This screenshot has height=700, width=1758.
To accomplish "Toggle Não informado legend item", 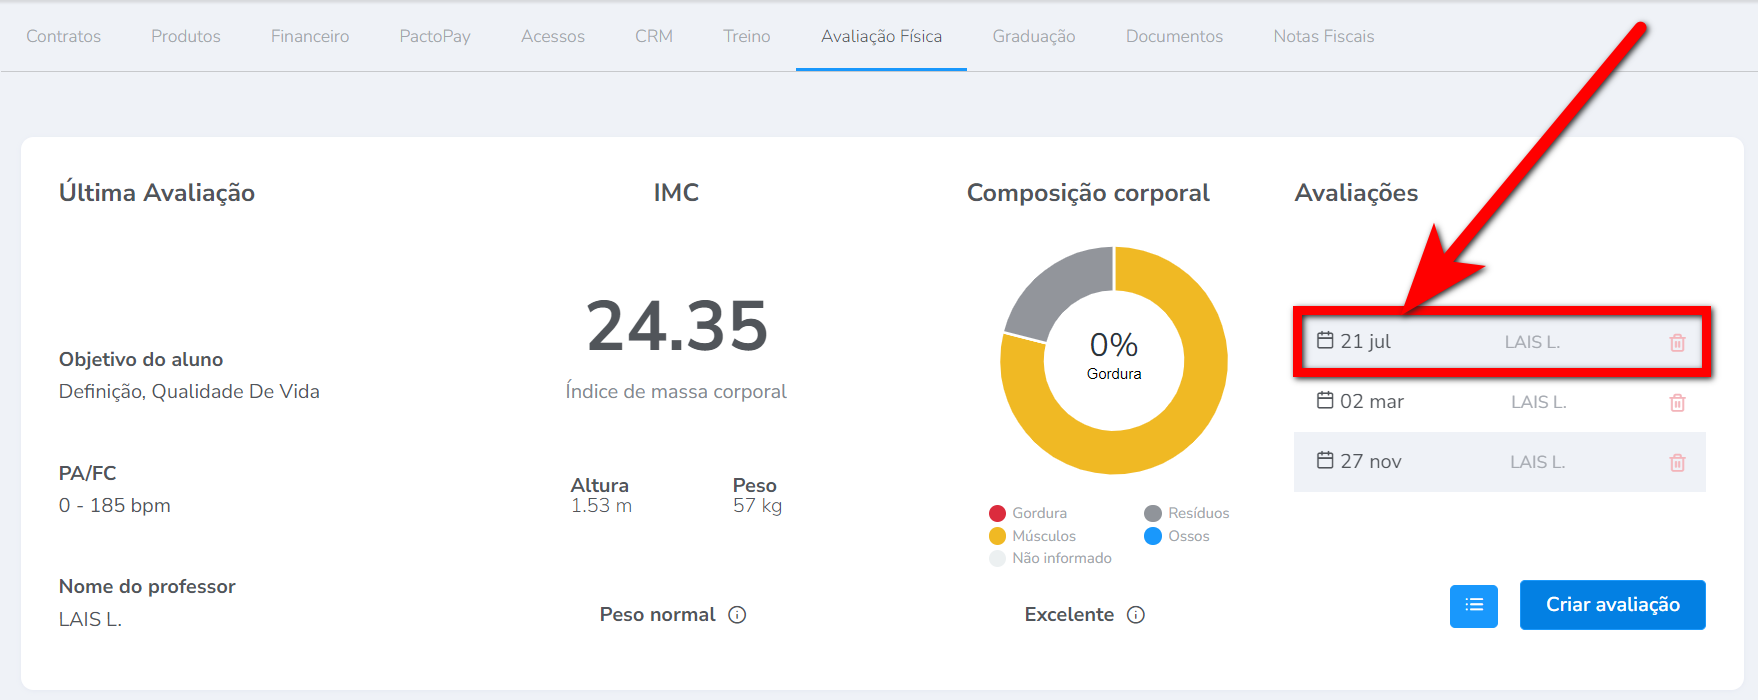I will (x=1050, y=558).
